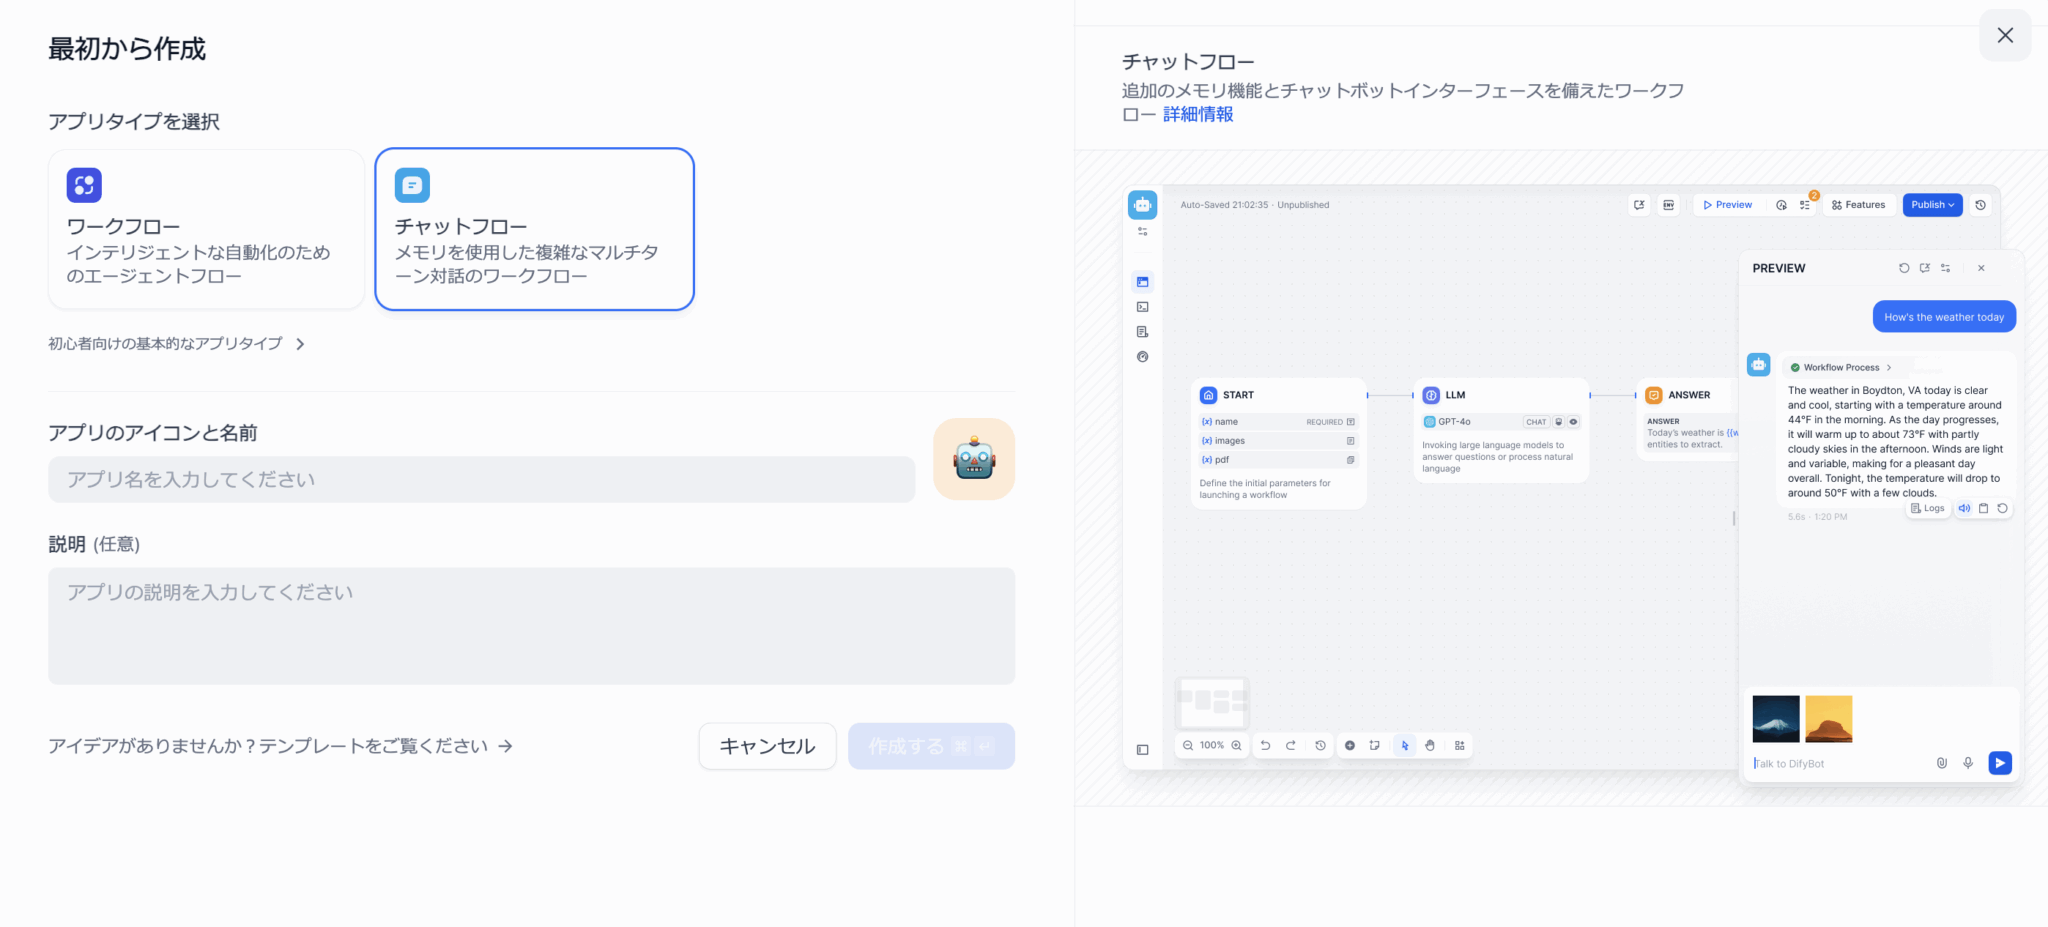Screen dimensions: 2048x927
Task: Click the Workflow type icon
Action: pyautogui.click(x=84, y=185)
